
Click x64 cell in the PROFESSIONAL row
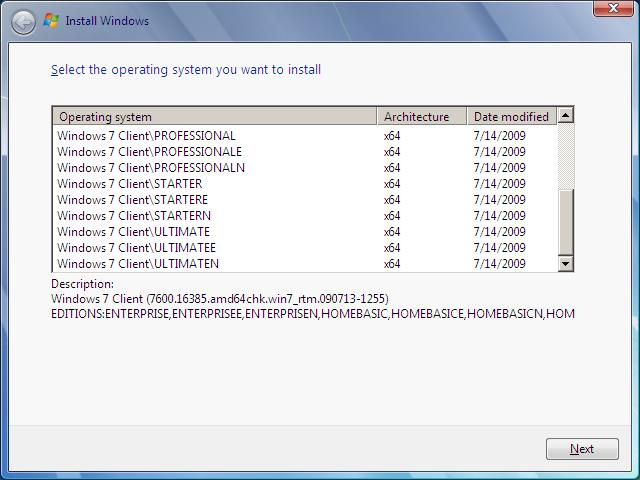[392, 136]
